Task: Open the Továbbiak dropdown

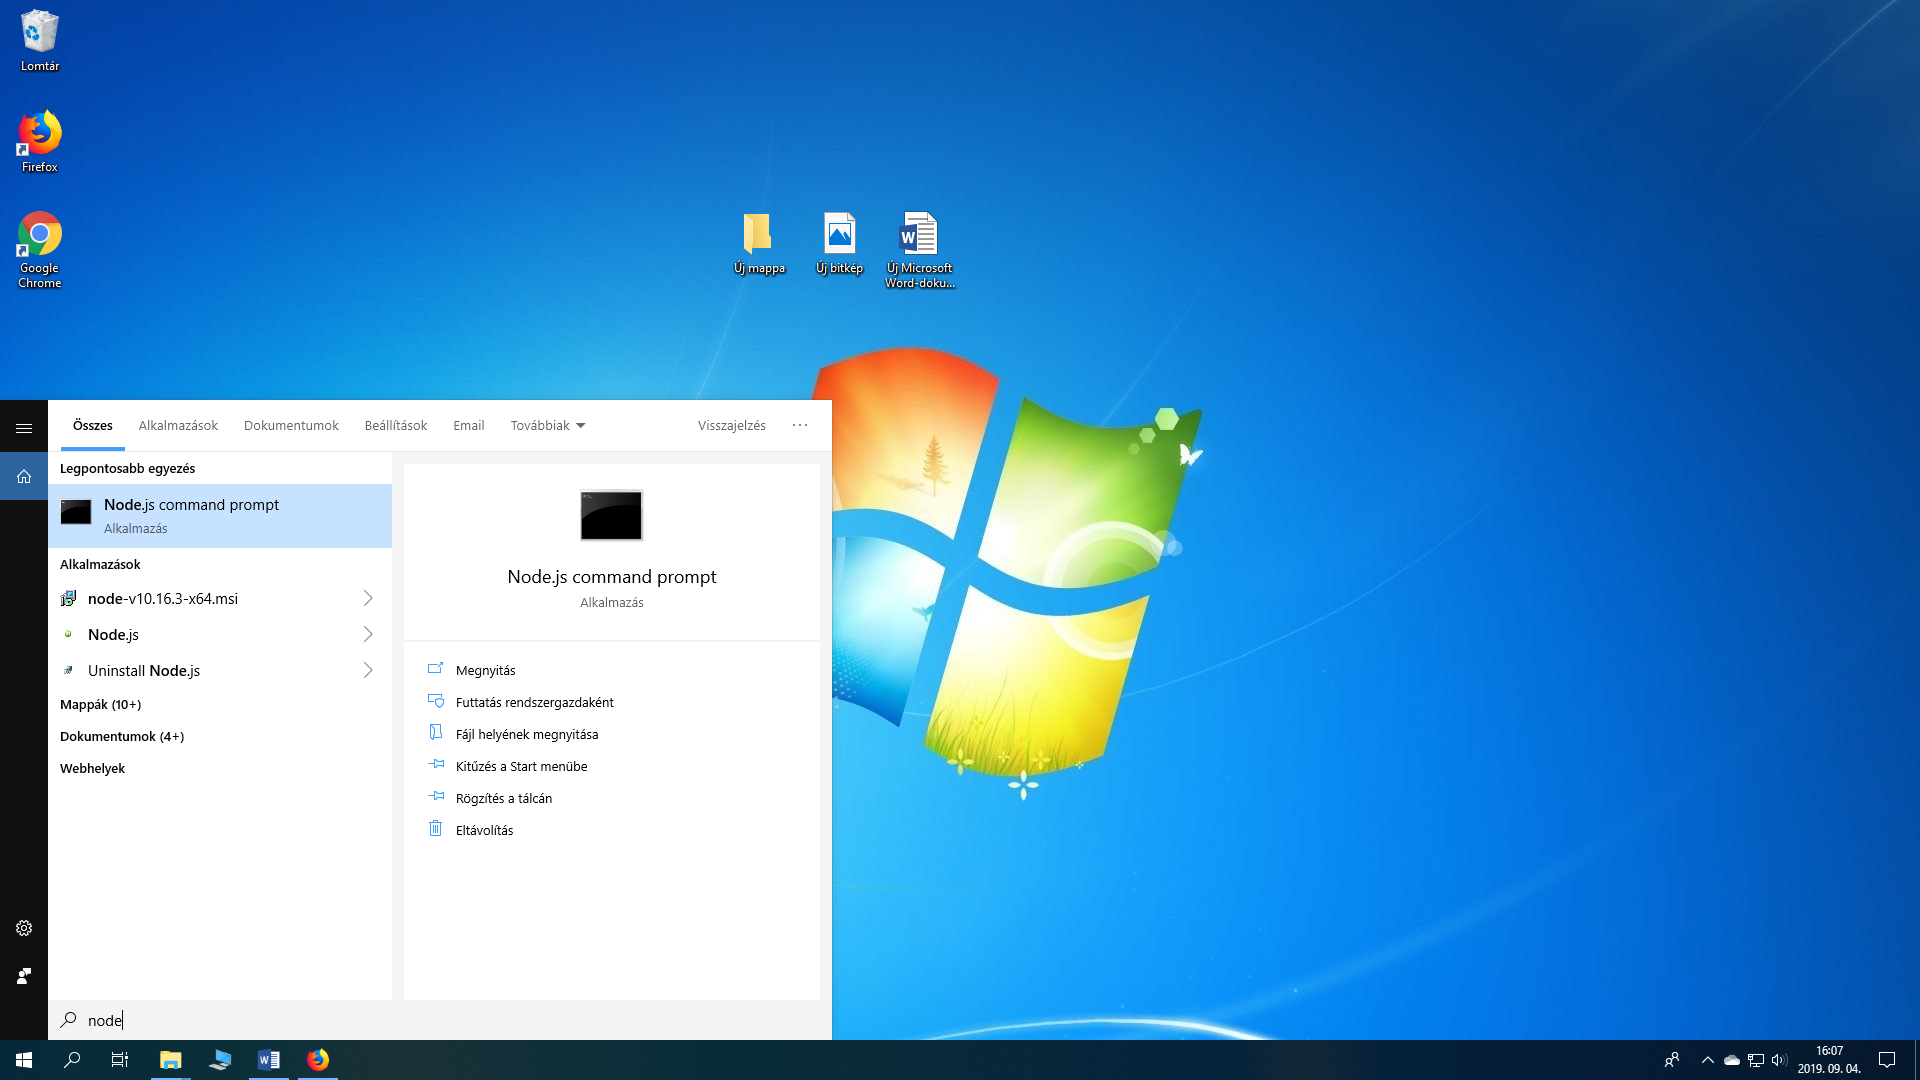Action: [x=548, y=426]
